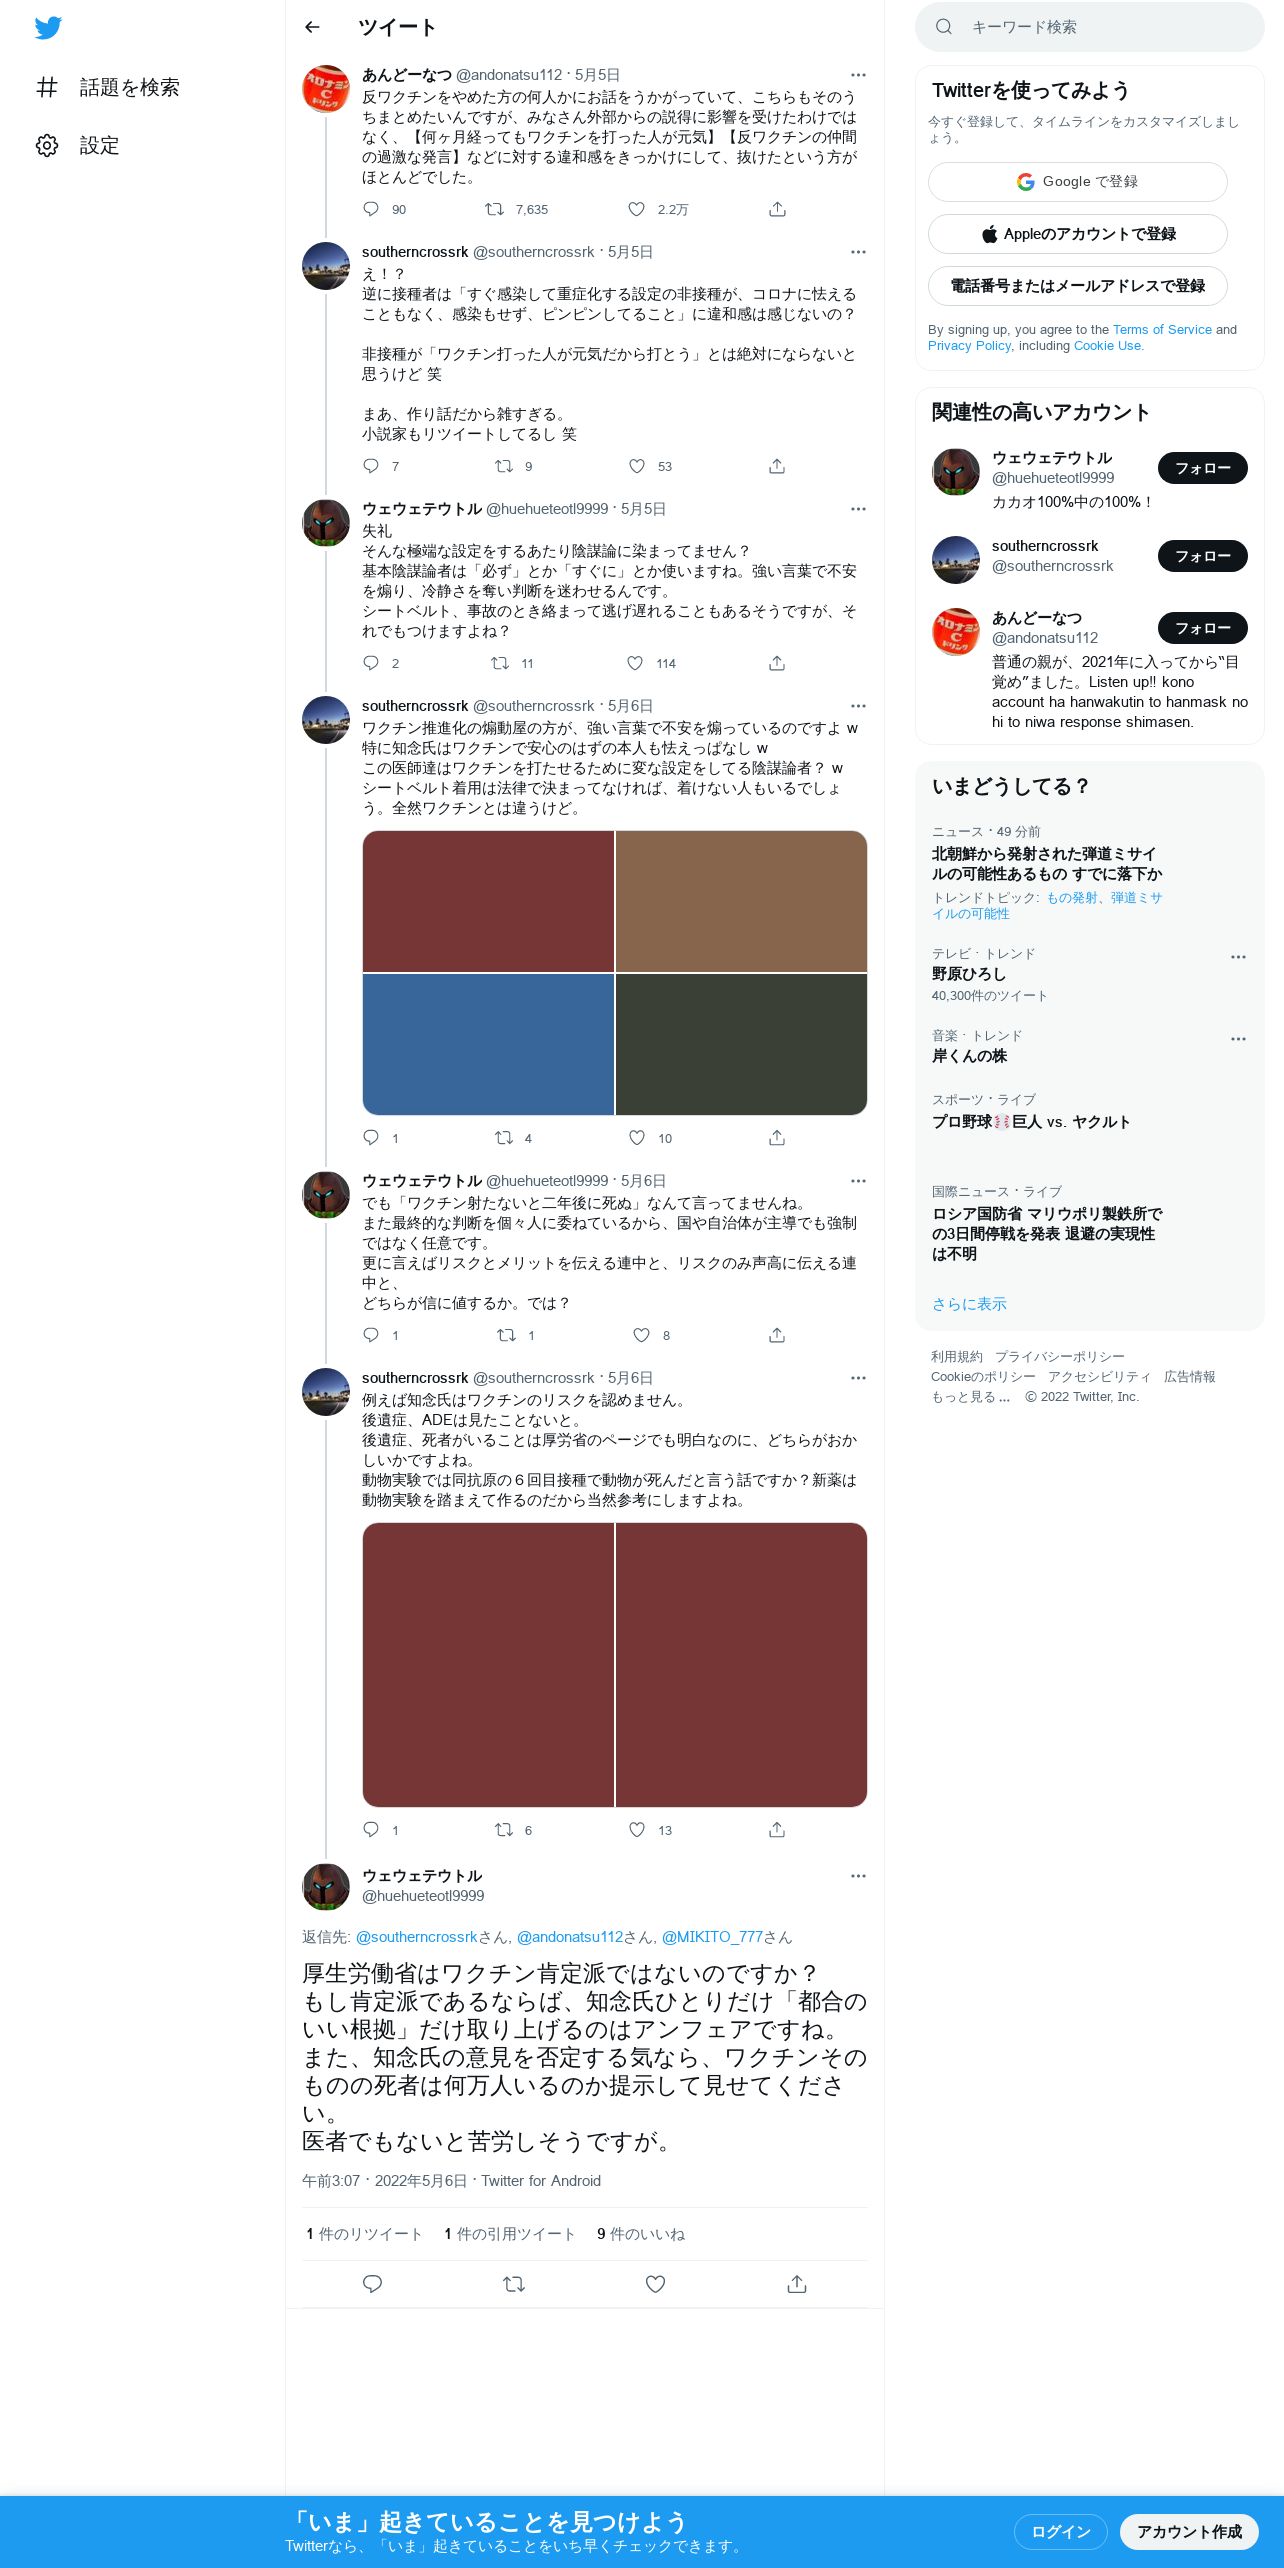Like the main tweet with the heart icon

(x=655, y=2284)
